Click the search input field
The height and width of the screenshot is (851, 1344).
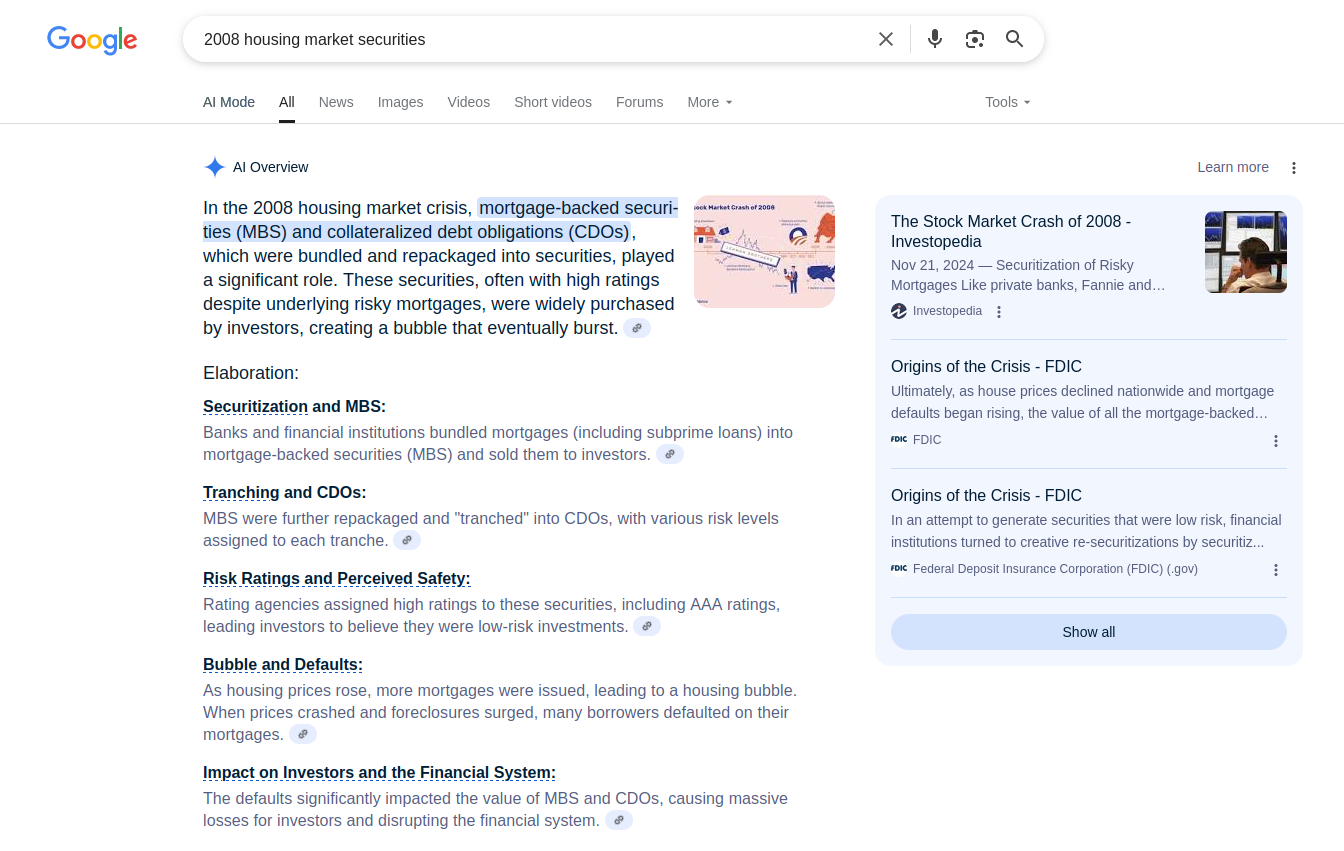[530, 39]
